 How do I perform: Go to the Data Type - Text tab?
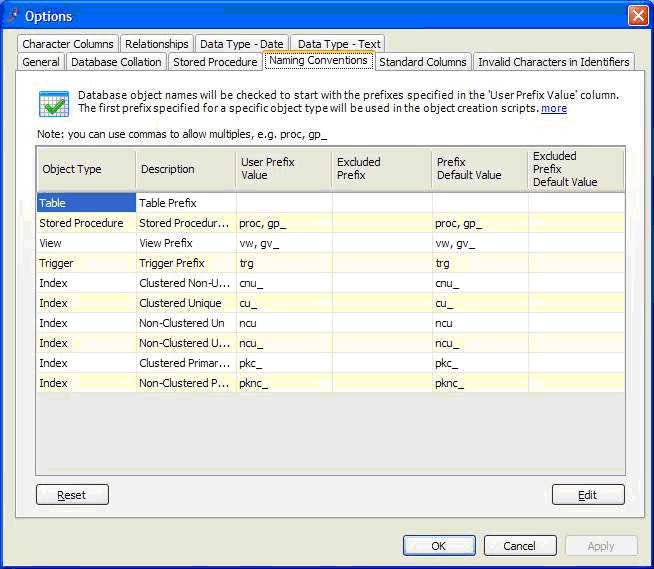tap(338, 44)
